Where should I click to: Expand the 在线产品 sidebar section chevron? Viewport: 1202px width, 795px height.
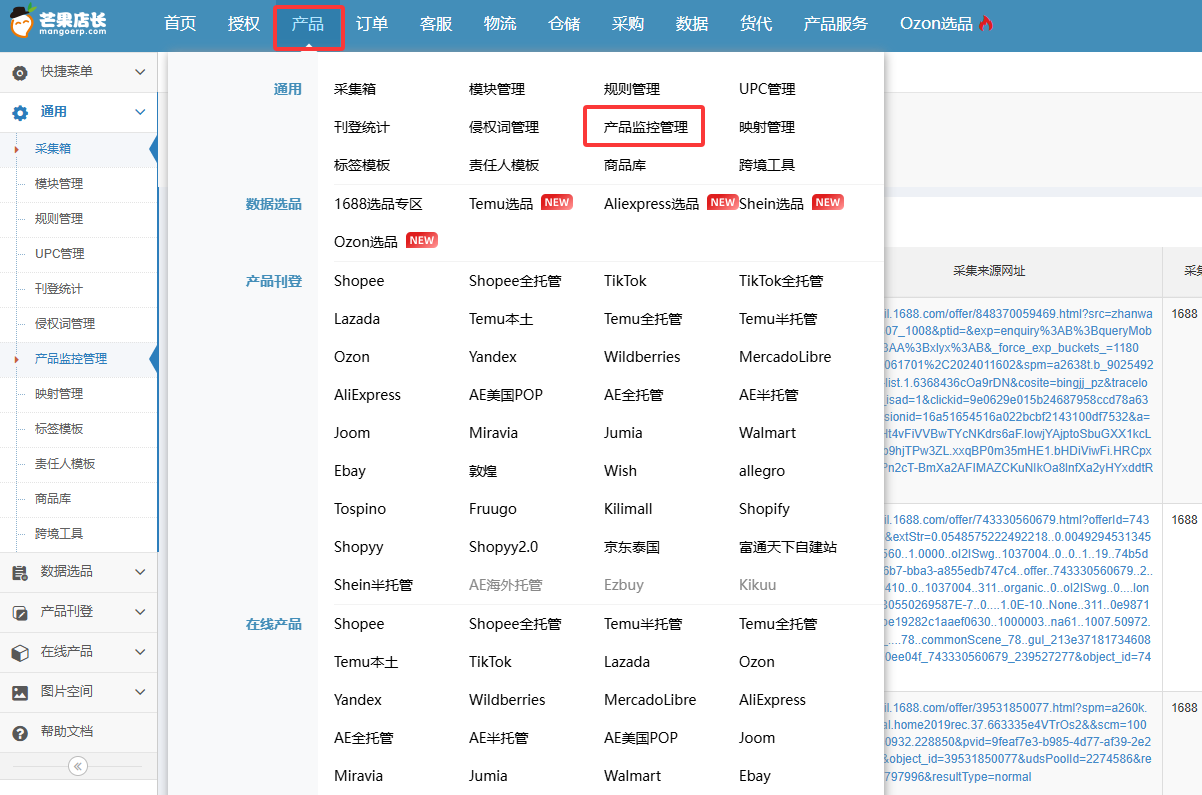(140, 652)
